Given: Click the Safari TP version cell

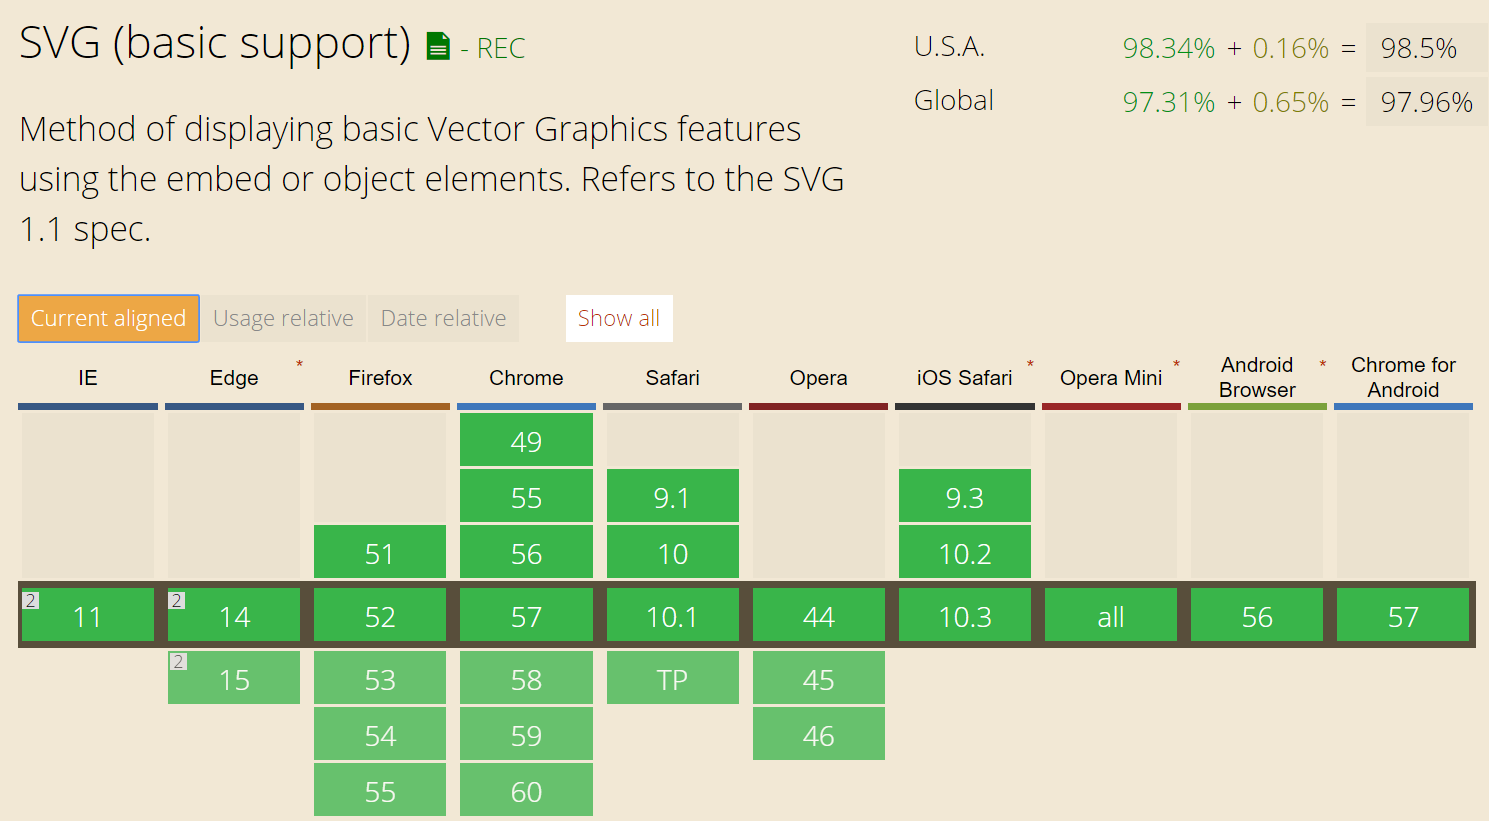Looking at the screenshot, I should (x=672, y=678).
